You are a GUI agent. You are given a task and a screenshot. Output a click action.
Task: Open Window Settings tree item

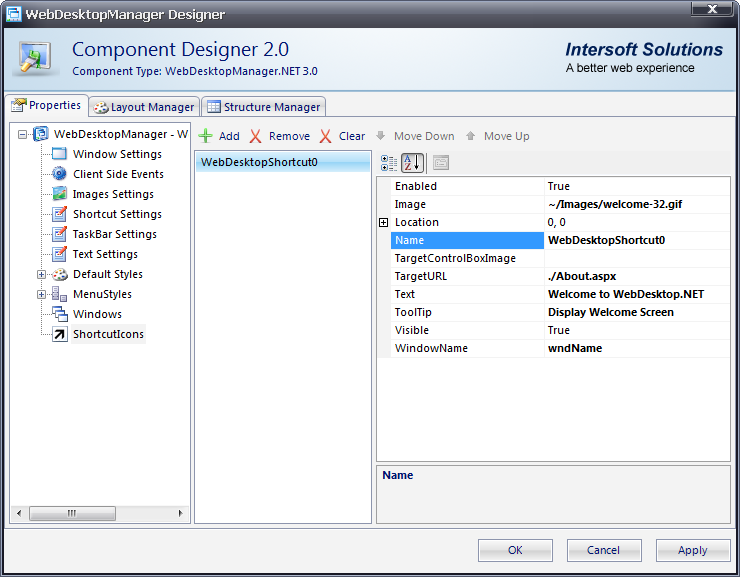pyautogui.click(x=117, y=154)
